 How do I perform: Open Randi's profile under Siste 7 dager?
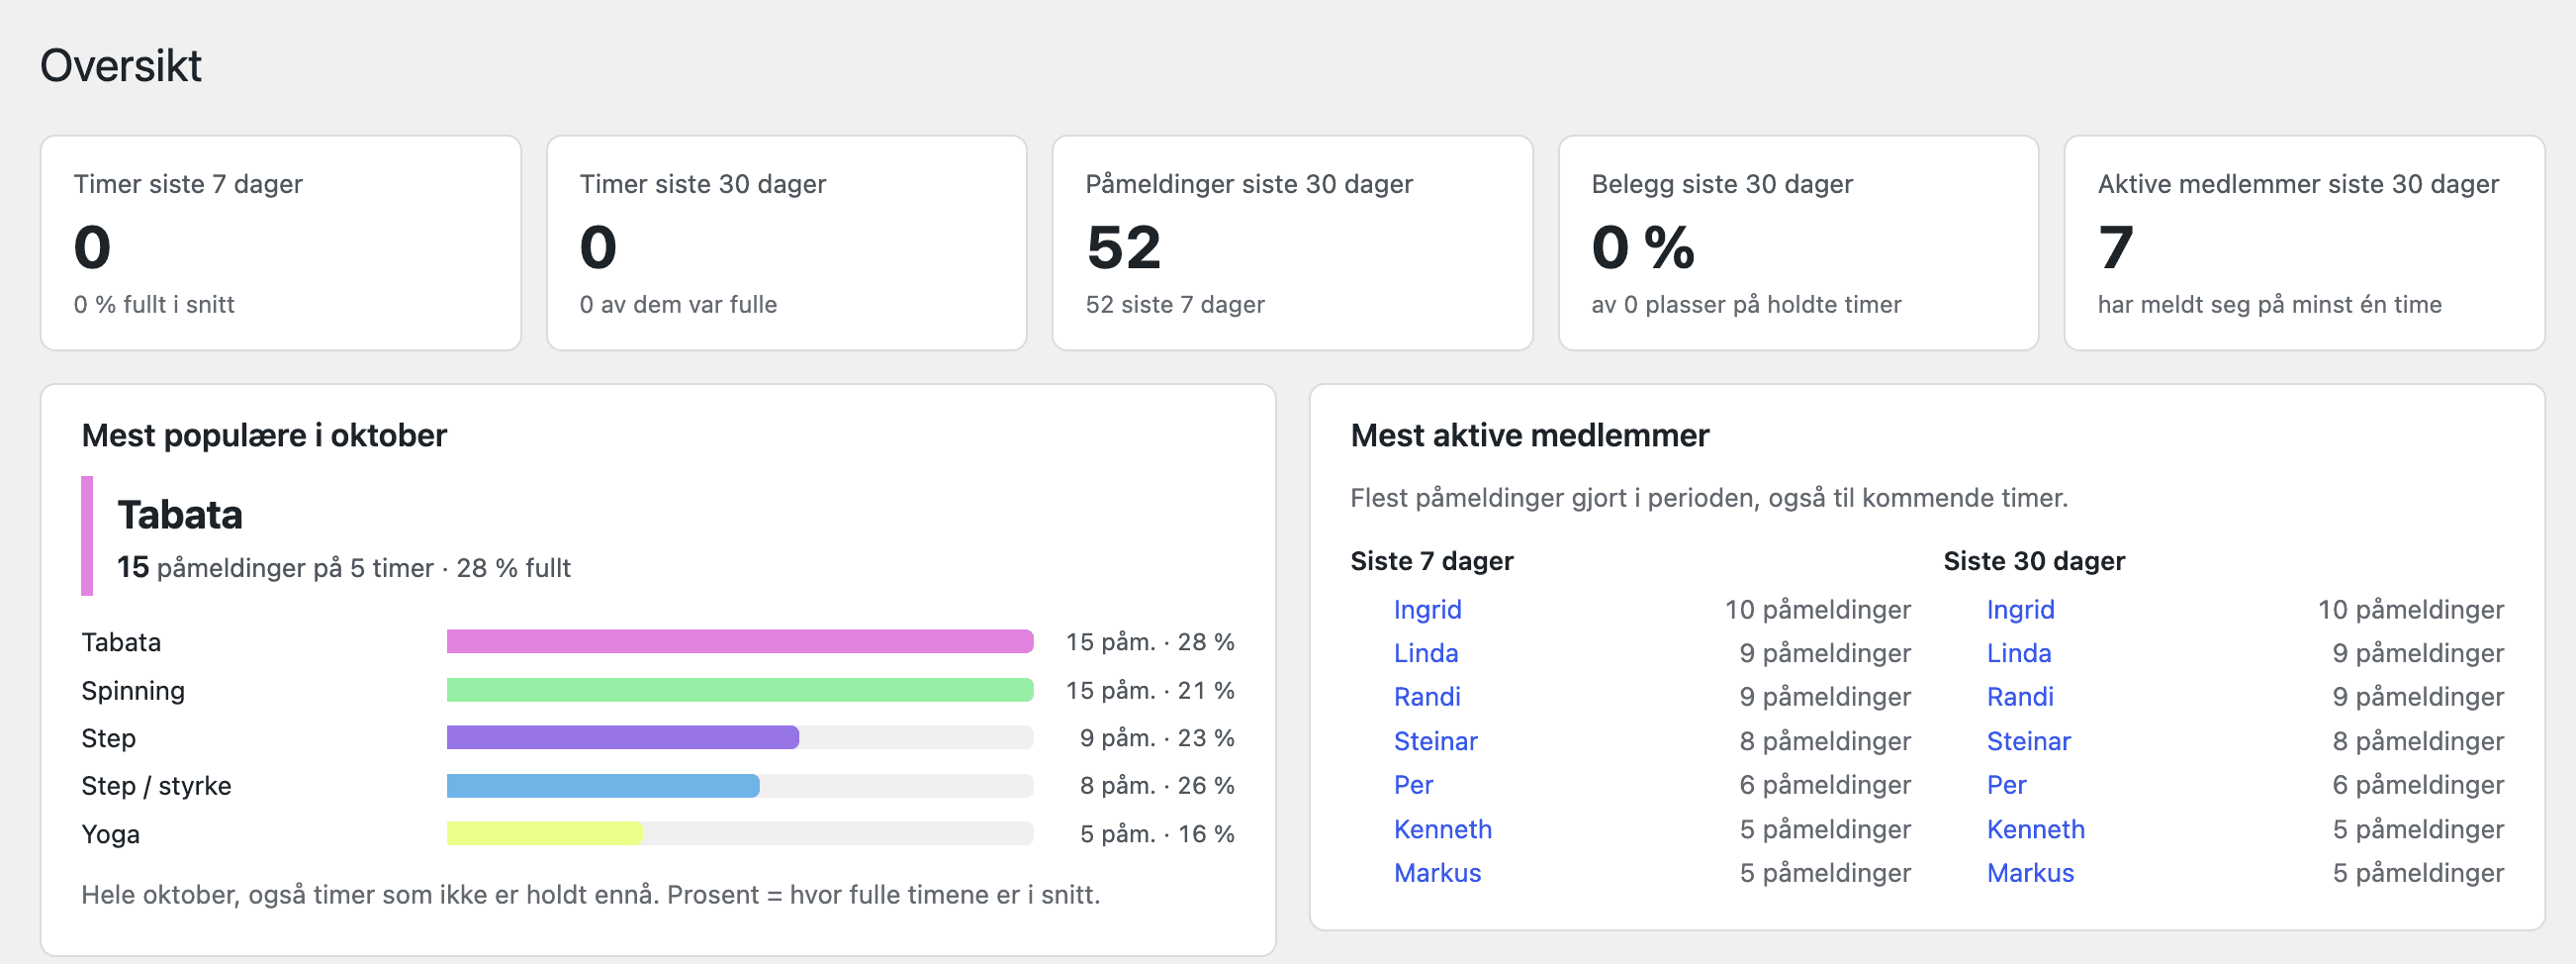click(1427, 697)
